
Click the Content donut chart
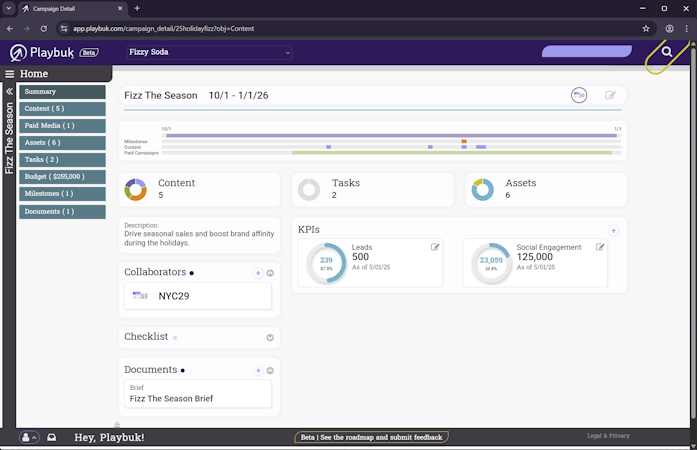136,190
